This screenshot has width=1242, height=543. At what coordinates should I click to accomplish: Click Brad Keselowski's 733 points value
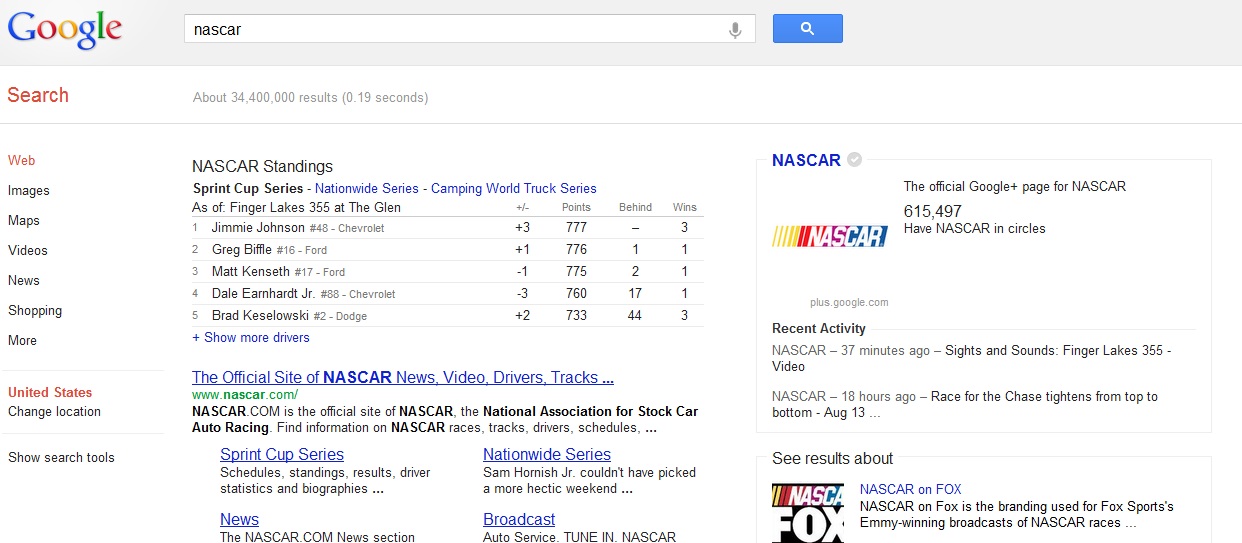pos(576,315)
